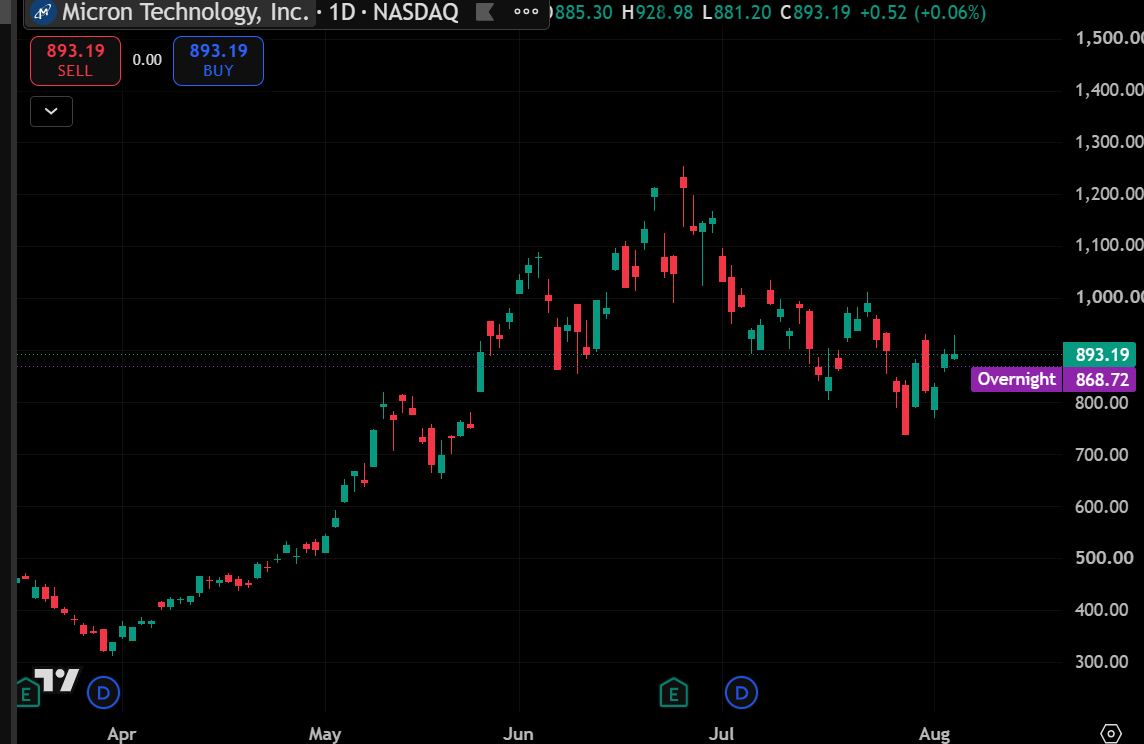The width and height of the screenshot is (1144, 744).
Task: Click the TradingView TV logo
Action: (57, 680)
